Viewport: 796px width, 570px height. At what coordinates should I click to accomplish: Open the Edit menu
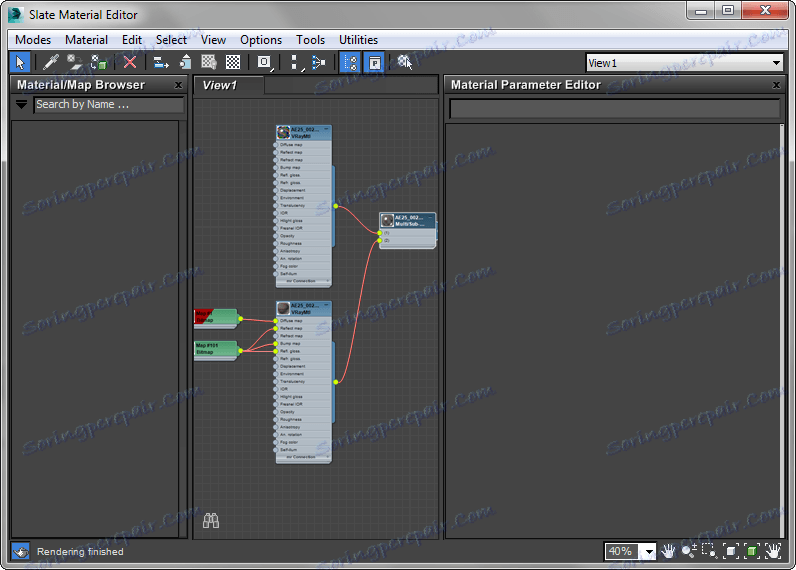[131, 40]
